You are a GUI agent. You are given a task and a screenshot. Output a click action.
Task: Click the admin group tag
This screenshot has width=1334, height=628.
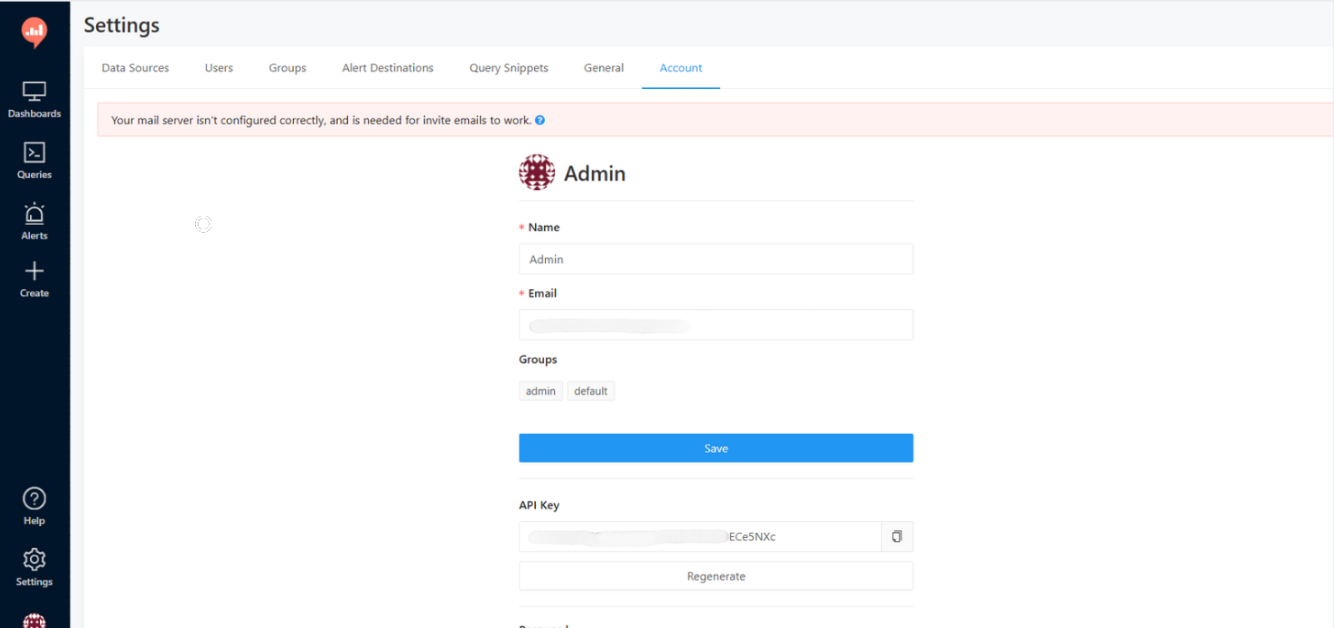540,390
